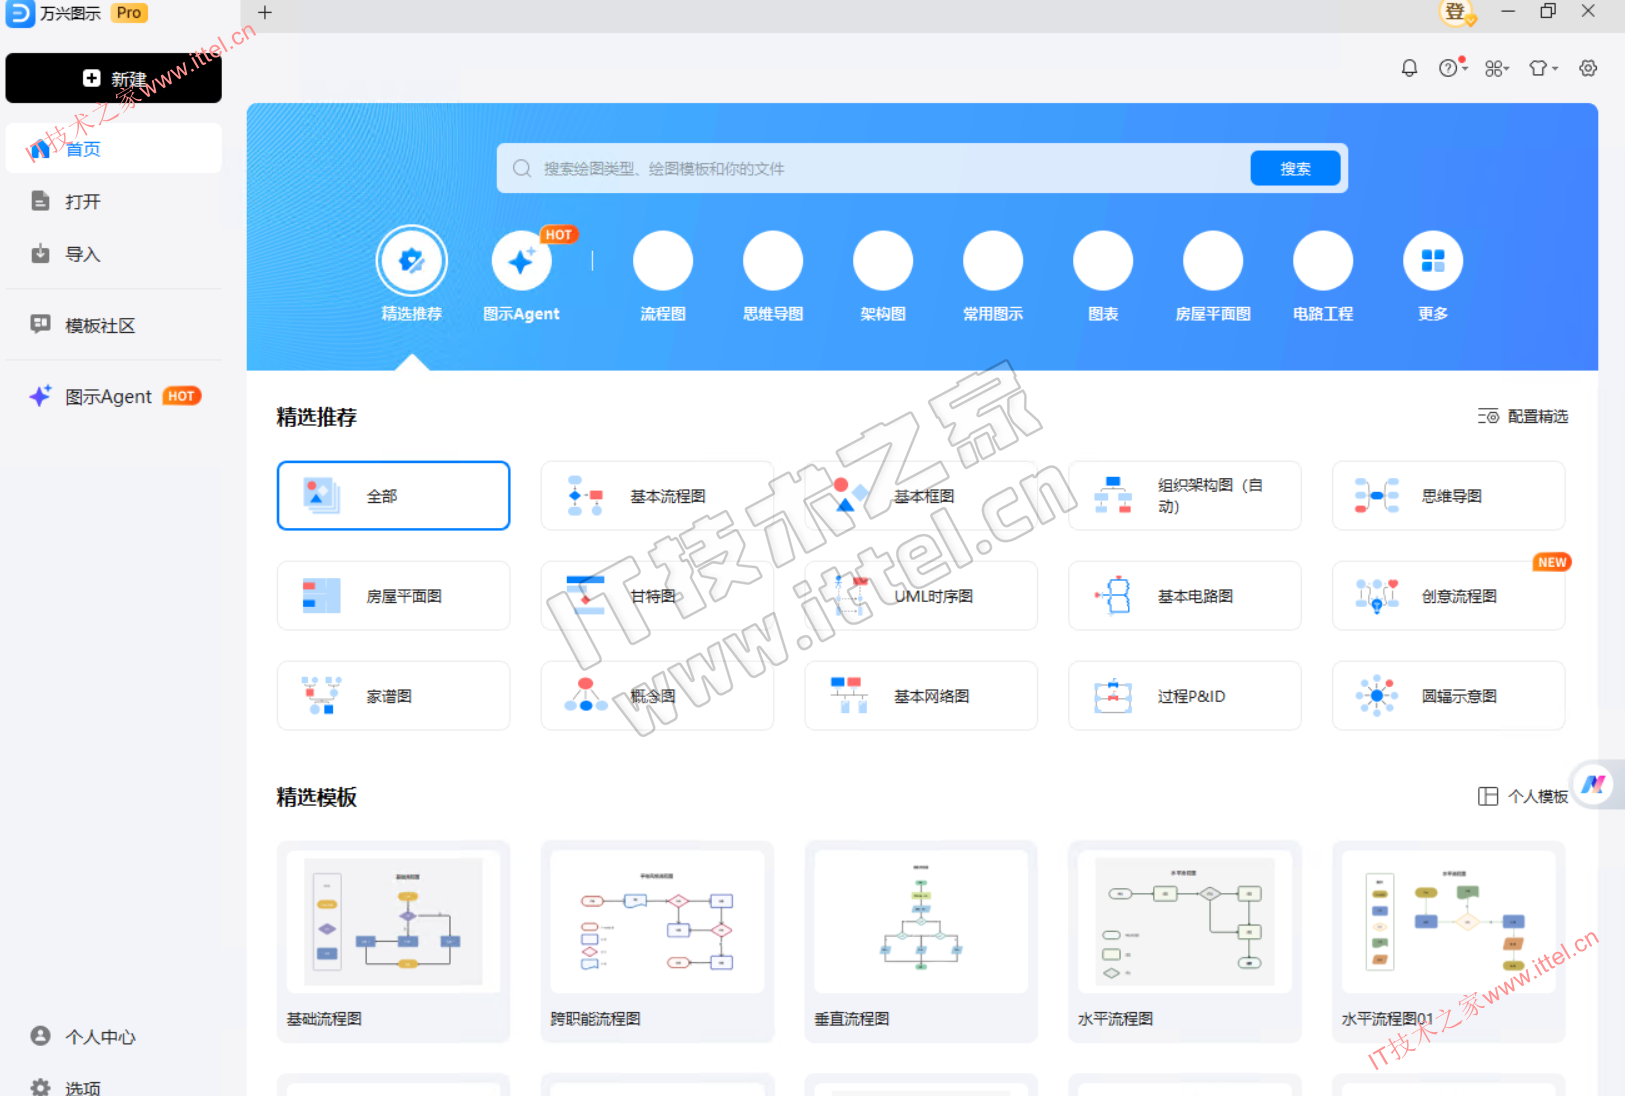The width and height of the screenshot is (1625, 1096).
Task: Click the floating AI assistant icon
Action: (x=1593, y=785)
